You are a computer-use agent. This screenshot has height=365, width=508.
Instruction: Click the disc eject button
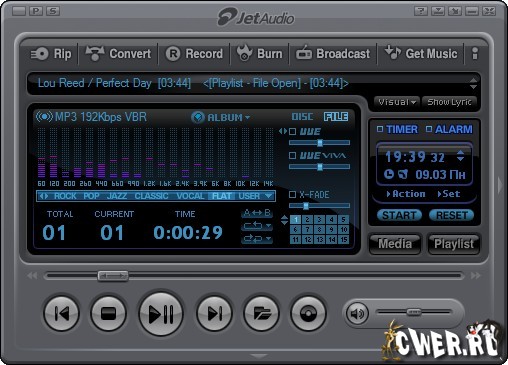pyautogui.click(x=308, y=314)
